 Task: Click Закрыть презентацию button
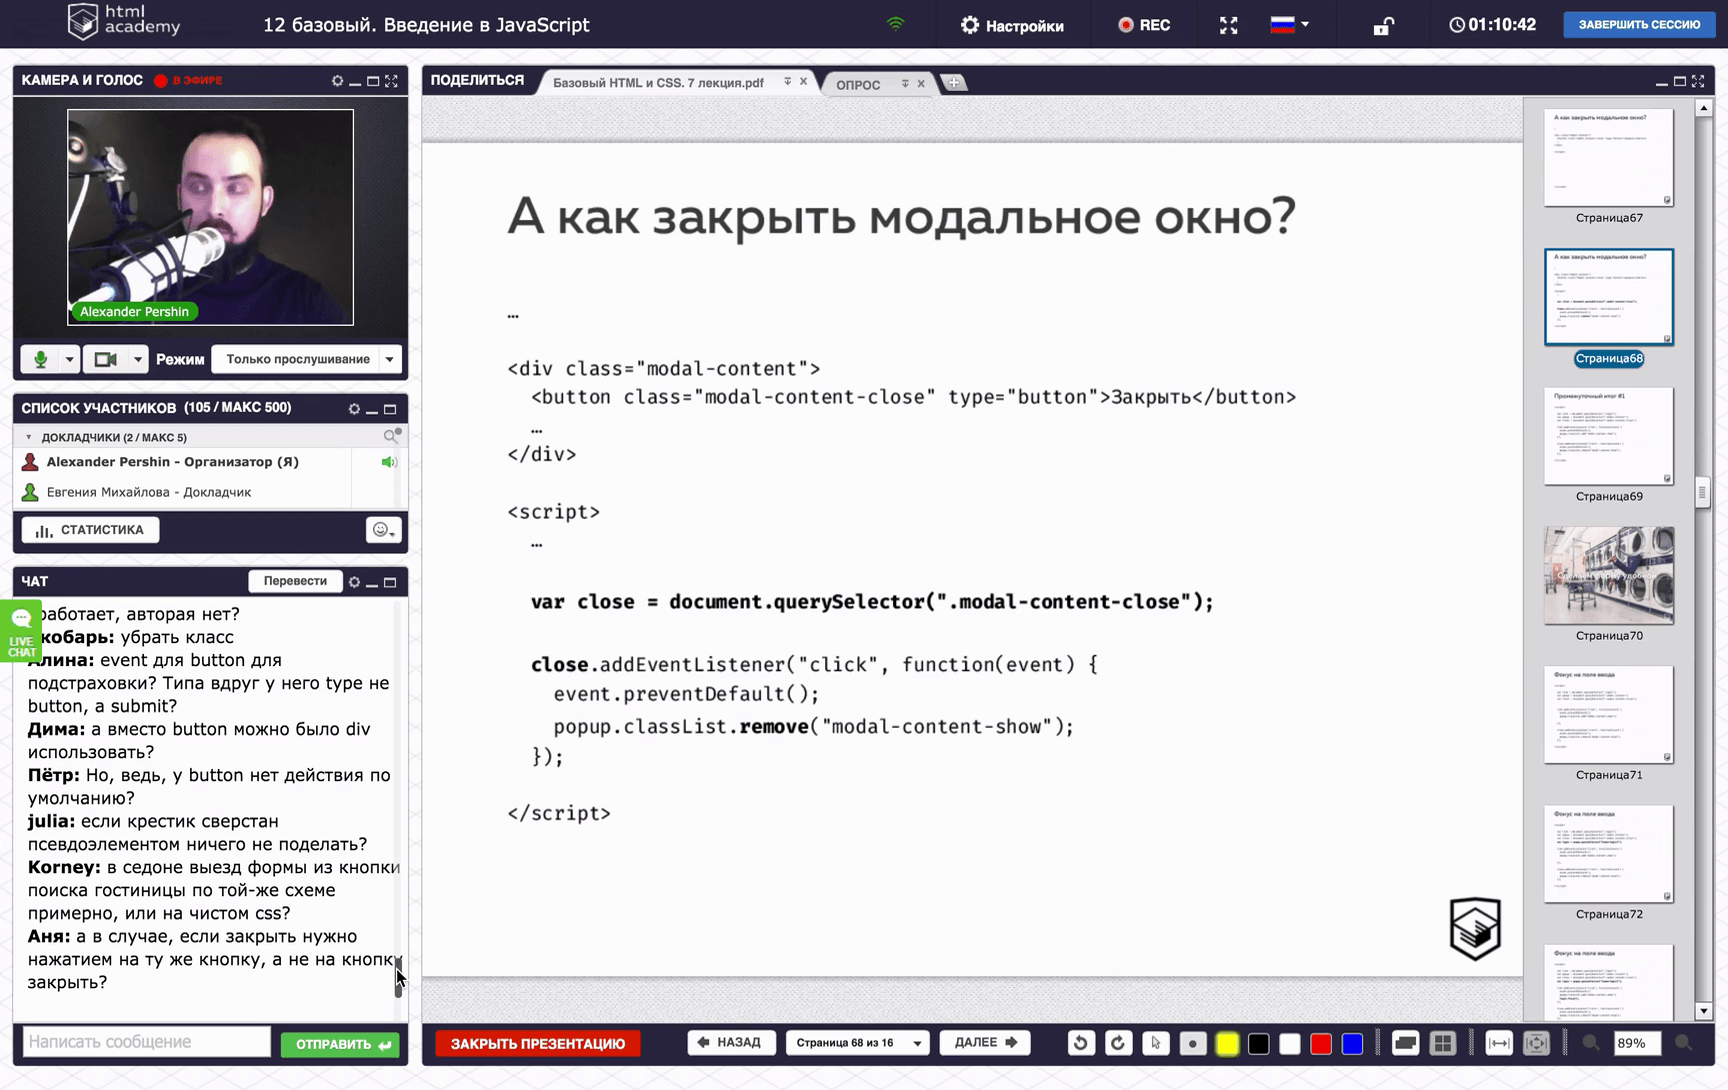[538, 1044]
